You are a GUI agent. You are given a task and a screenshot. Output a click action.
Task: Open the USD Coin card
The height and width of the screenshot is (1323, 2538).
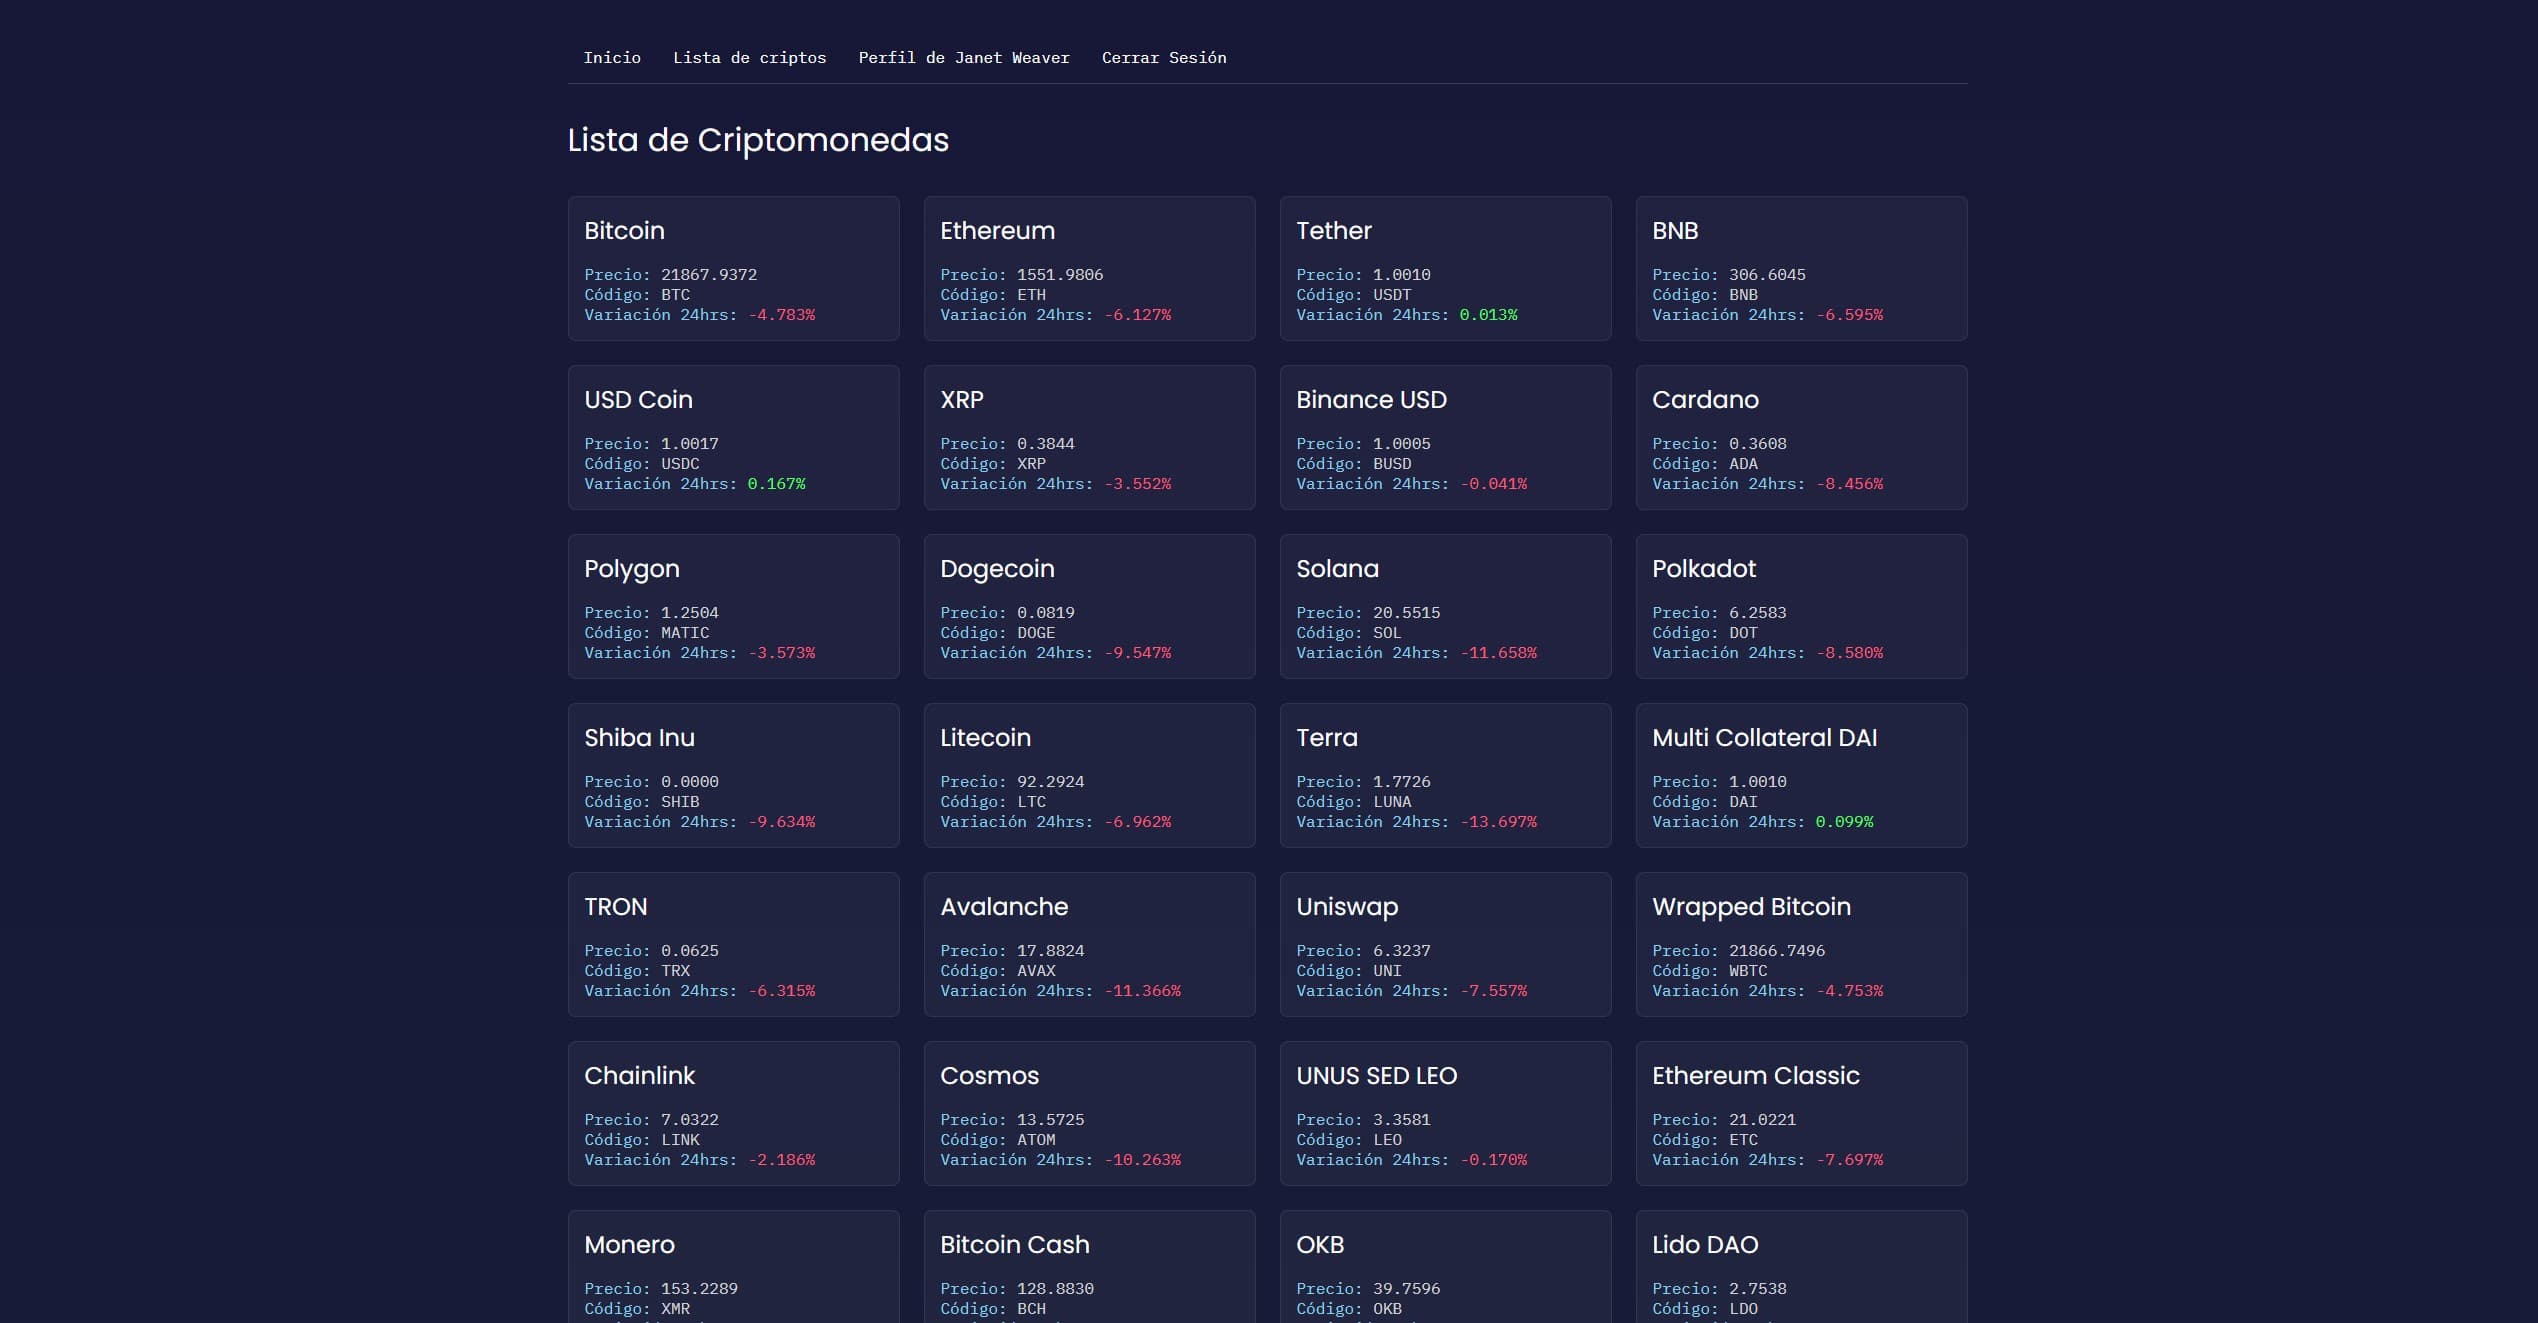click(734, 437)
